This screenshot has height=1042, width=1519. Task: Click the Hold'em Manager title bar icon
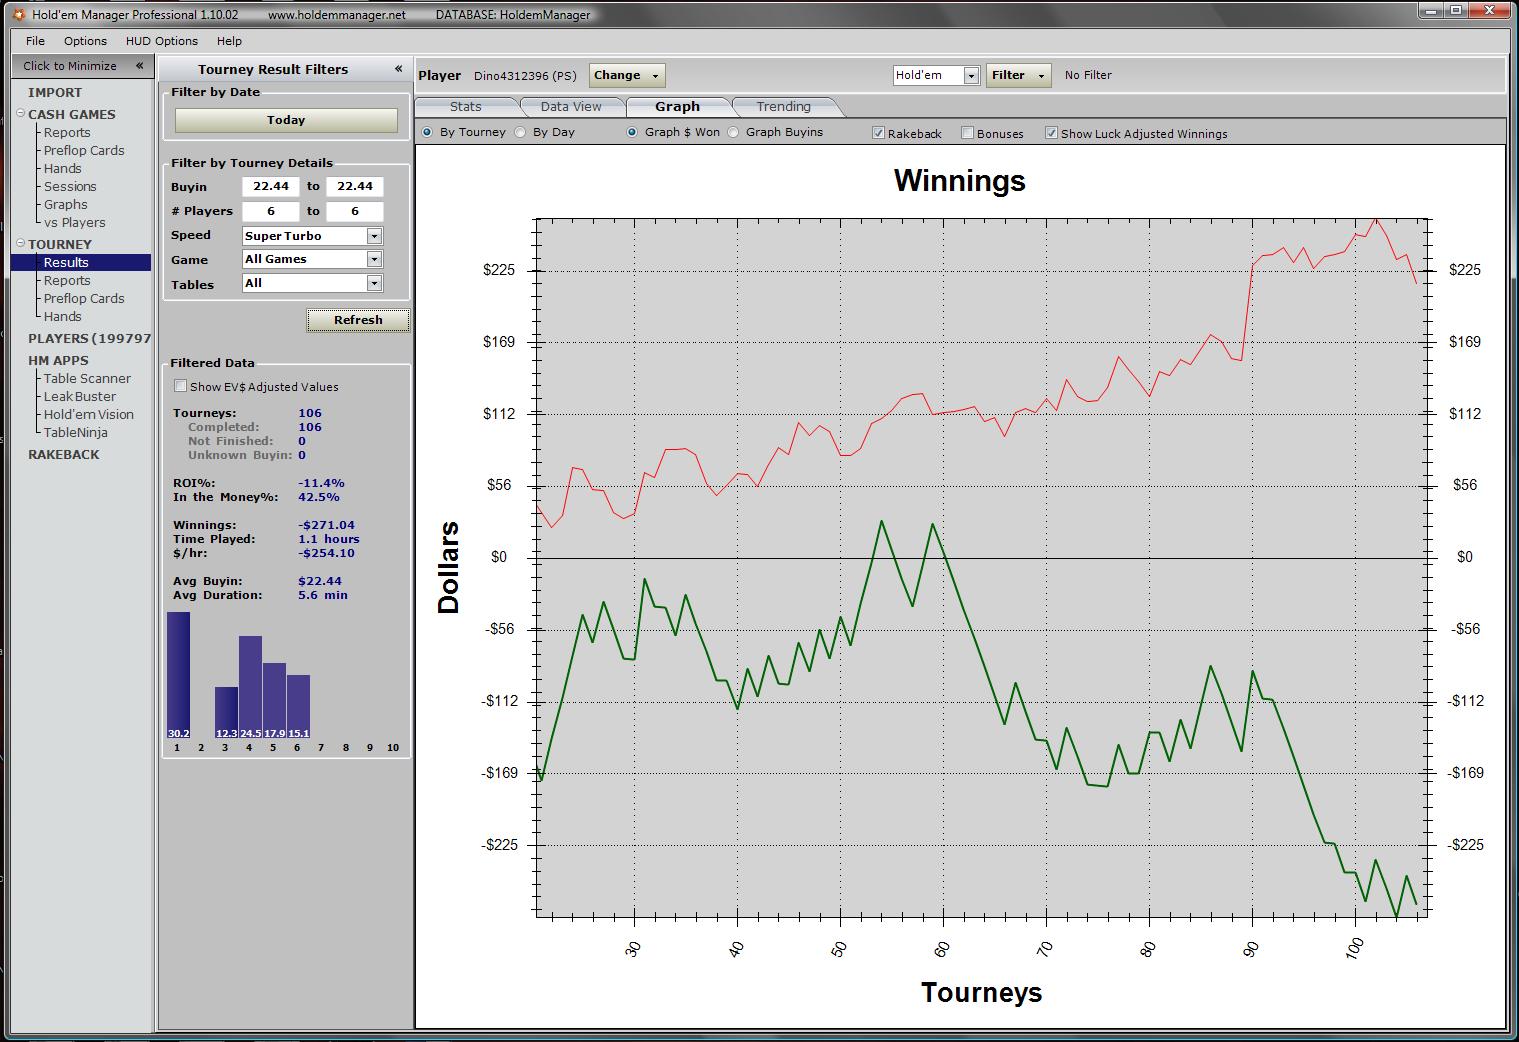pos(18,15)
